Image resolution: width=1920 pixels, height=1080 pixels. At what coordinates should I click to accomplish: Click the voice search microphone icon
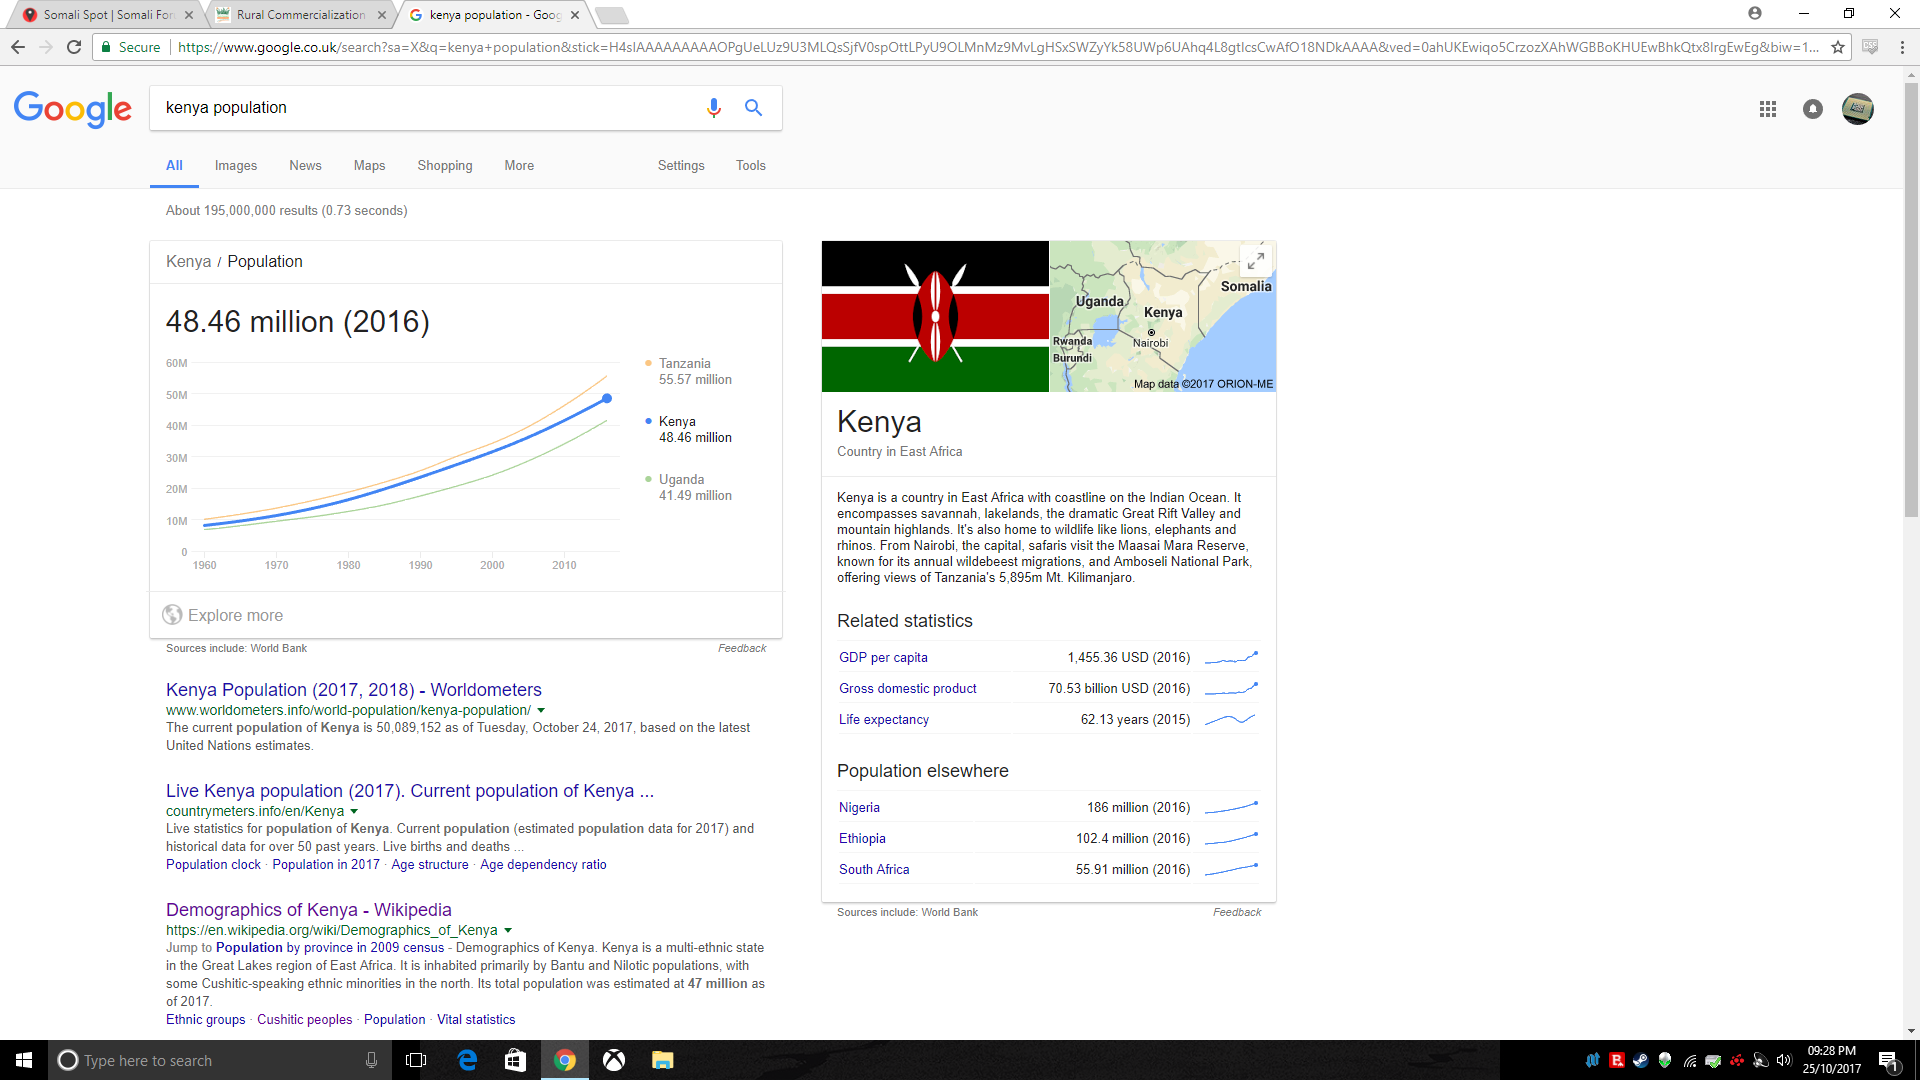pos(713,108)
